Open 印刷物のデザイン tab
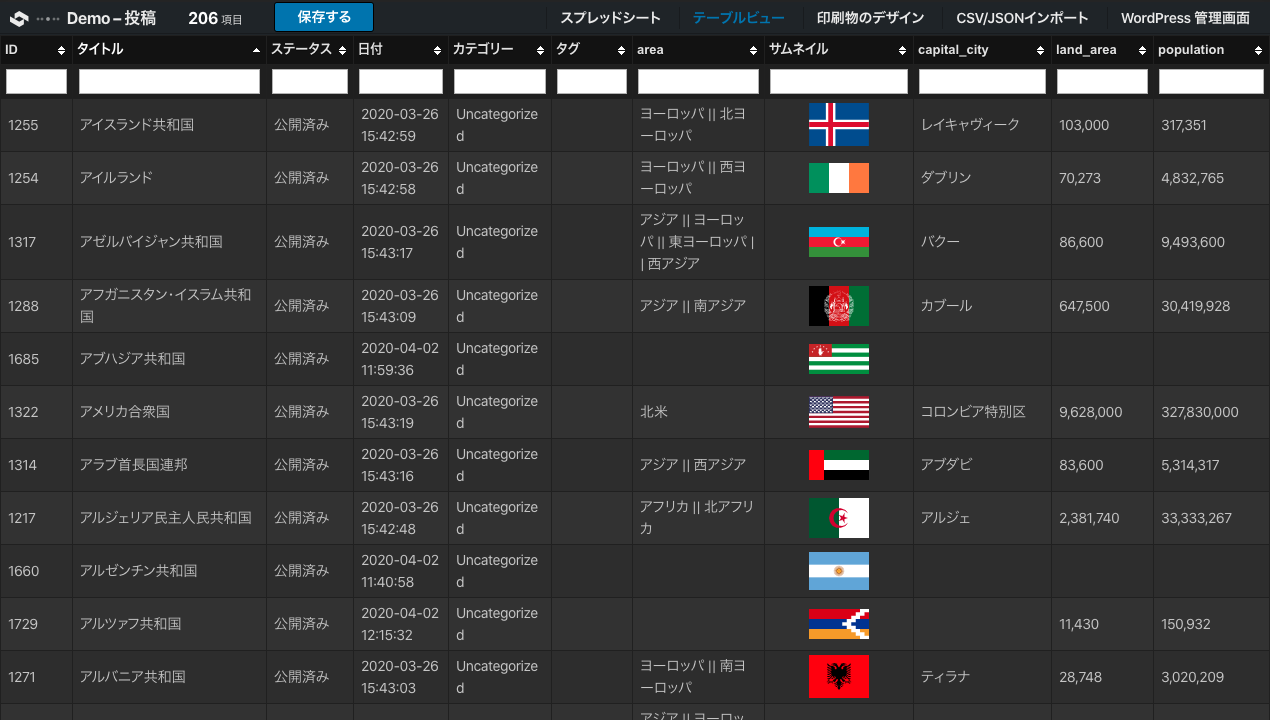 coord(870,18)
